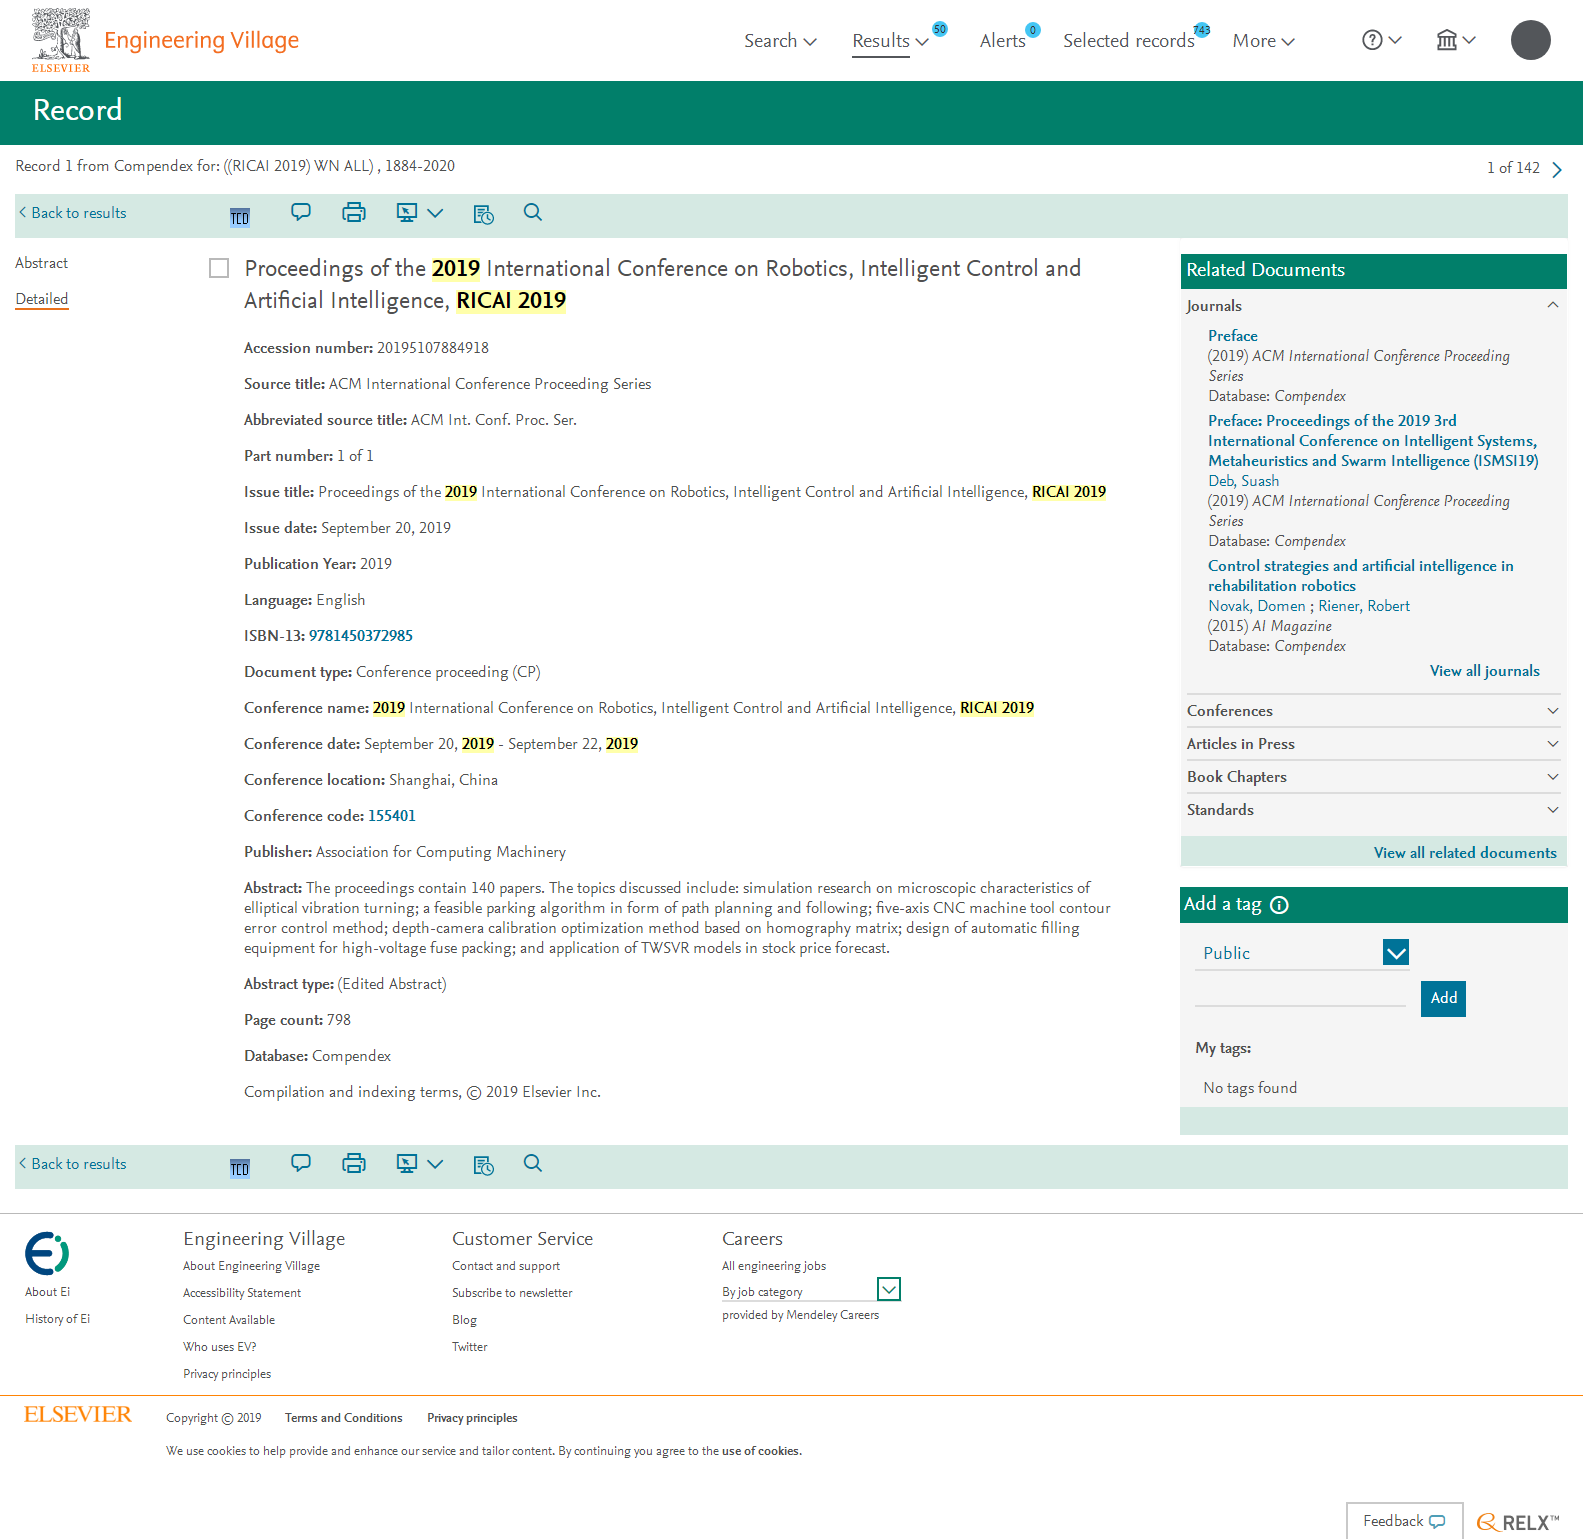Click the top toolbar save-to-folder icon
Image resolution: width=1583 pixels, height=1539 pixels.
(484, 214)
